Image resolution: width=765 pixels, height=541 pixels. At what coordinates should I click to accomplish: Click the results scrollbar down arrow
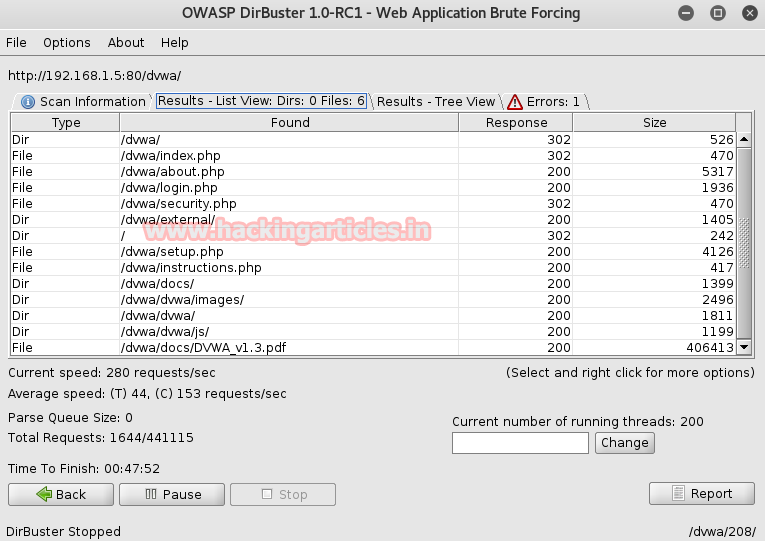pyautogui.click(x=744, y=347)
